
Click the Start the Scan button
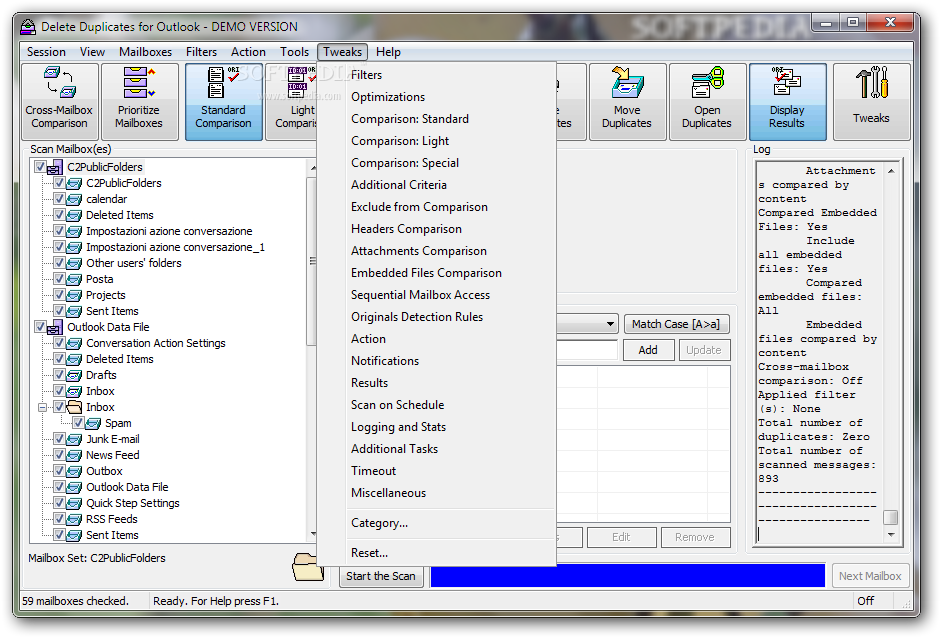tap(380, 577)
